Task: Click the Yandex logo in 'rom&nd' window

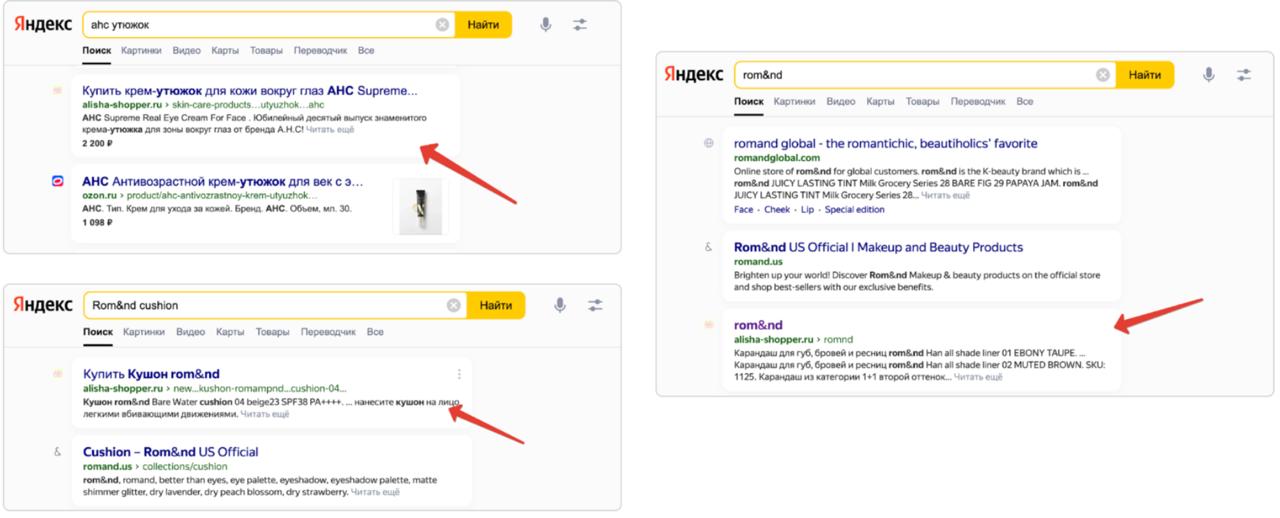Action: pos(695,75)
